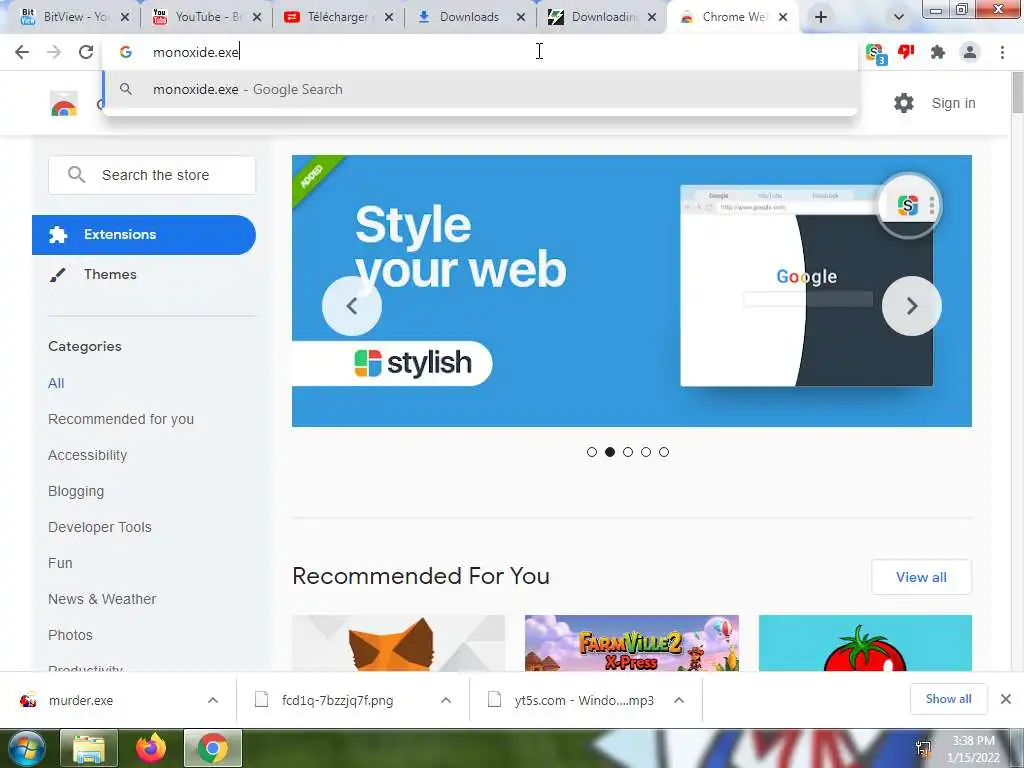This screenshot has width=1024, height=768.
Task: Focus the Search the store field
Action: coord(152,175)
